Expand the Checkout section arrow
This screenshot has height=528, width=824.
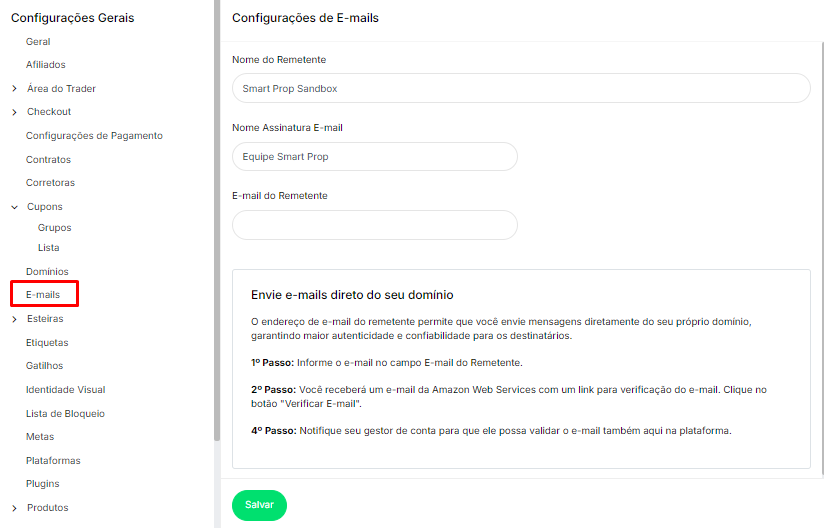[14, 112]
